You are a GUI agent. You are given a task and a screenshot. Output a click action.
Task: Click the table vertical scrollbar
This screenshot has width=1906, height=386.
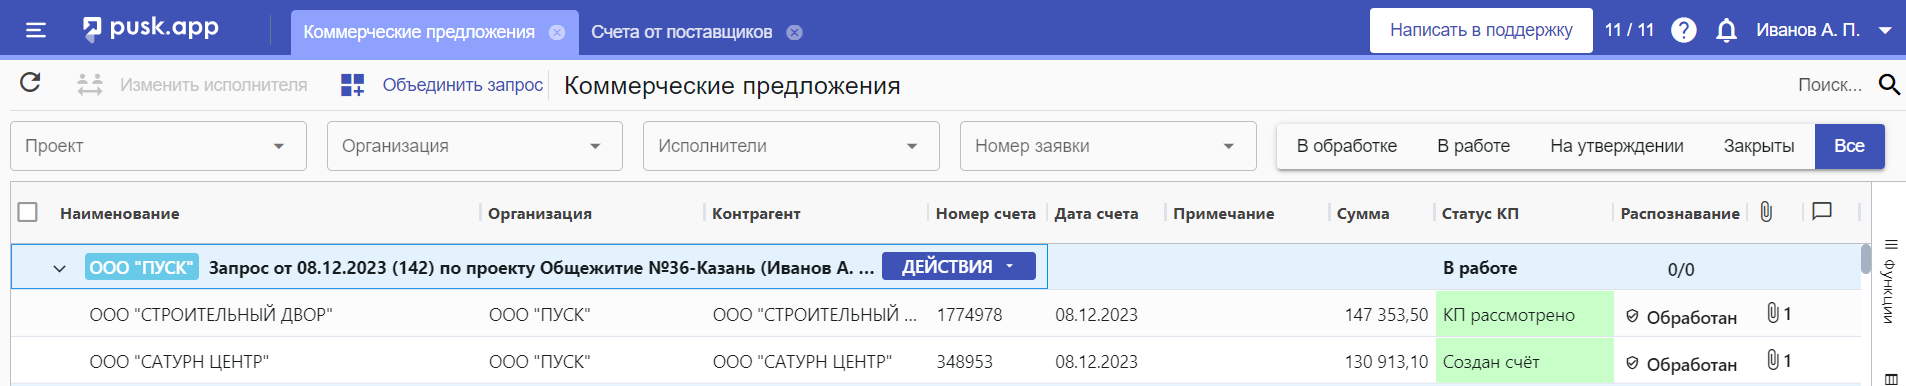[x=1866, y=259]
